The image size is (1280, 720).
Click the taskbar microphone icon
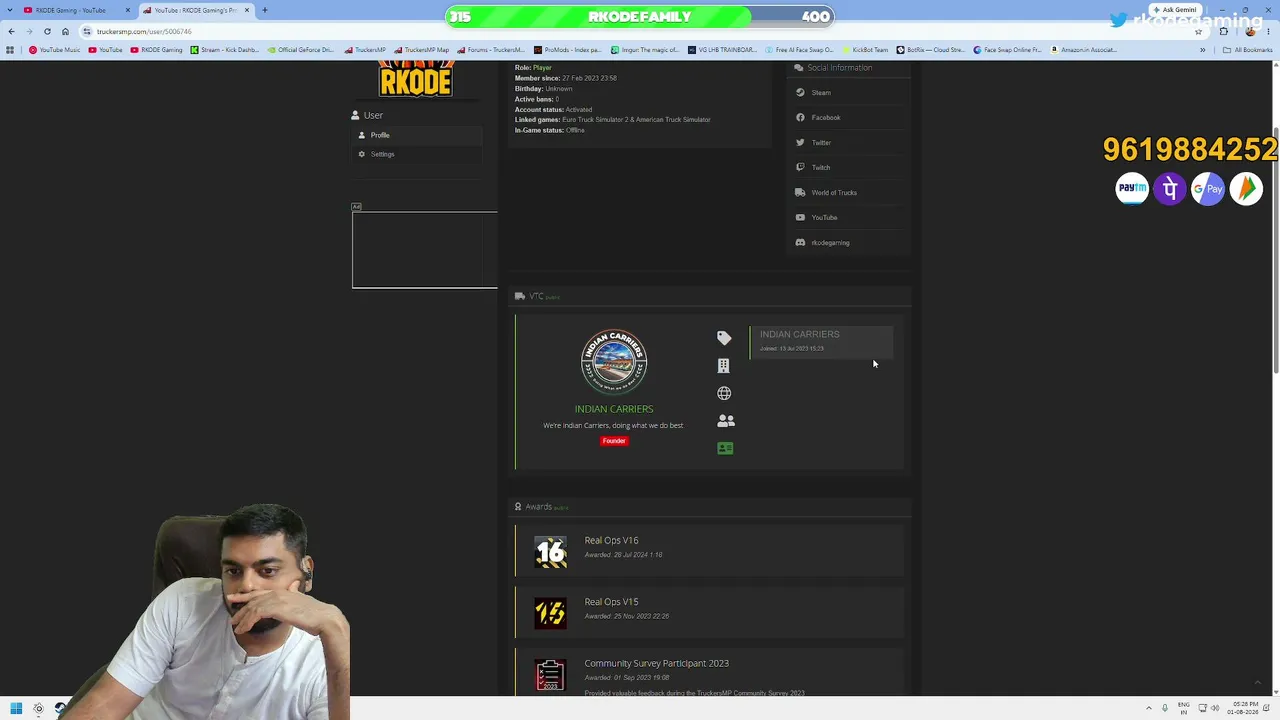click(1165, 709)
